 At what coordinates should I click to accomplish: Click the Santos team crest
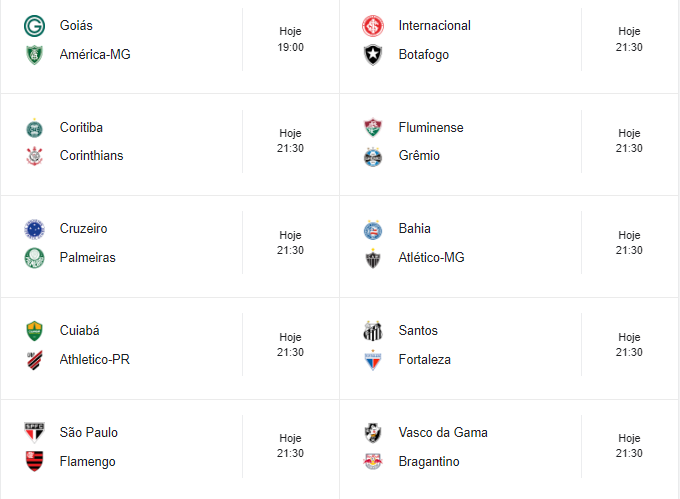(373, 331)
